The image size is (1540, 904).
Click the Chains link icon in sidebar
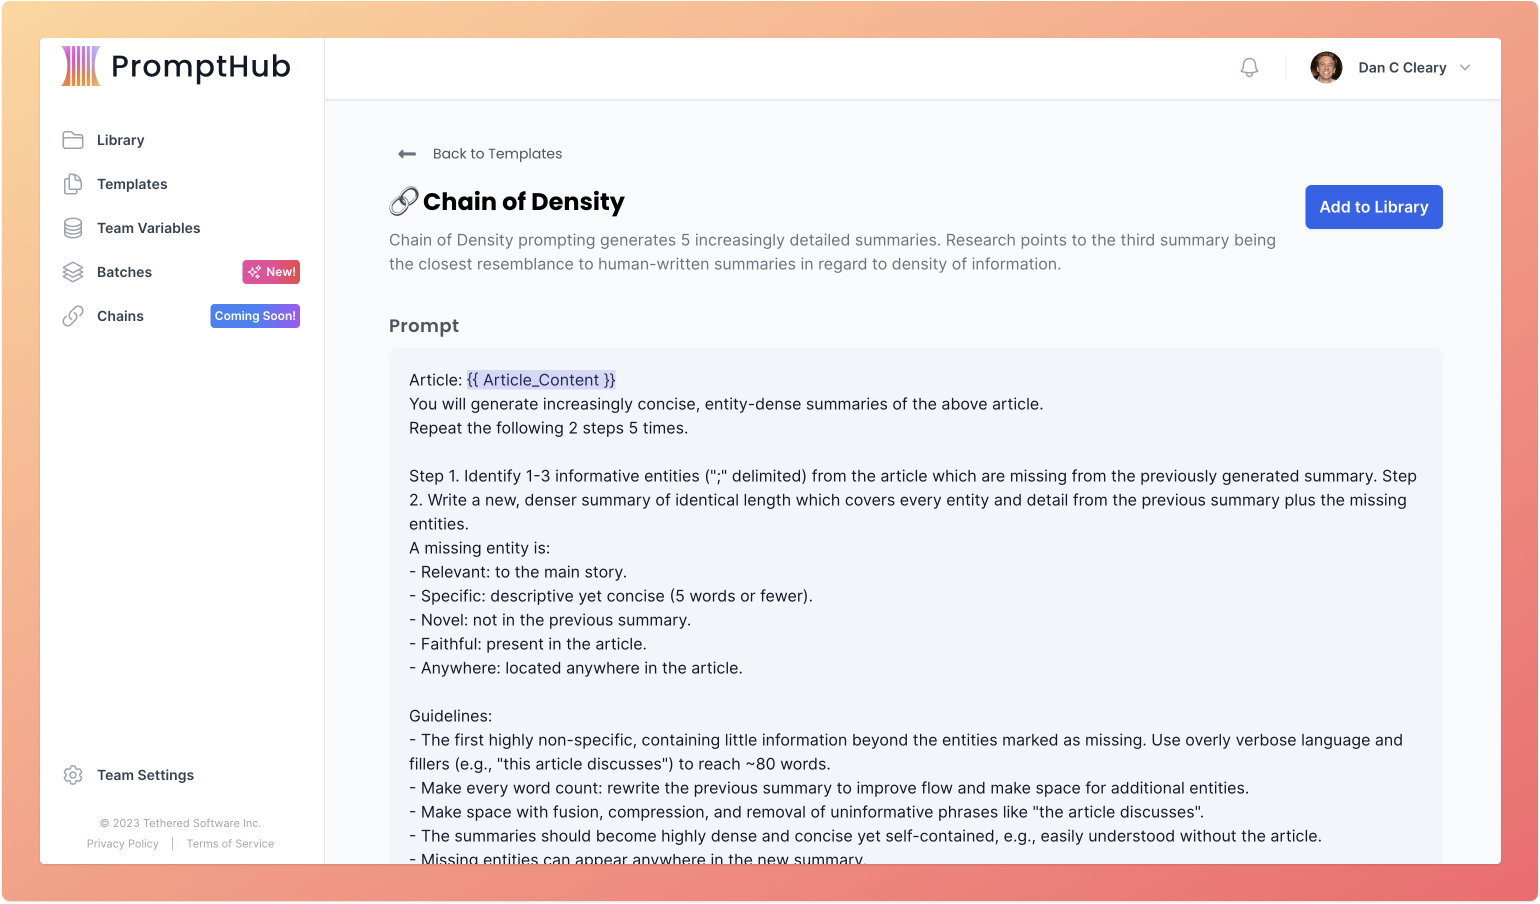73,315
